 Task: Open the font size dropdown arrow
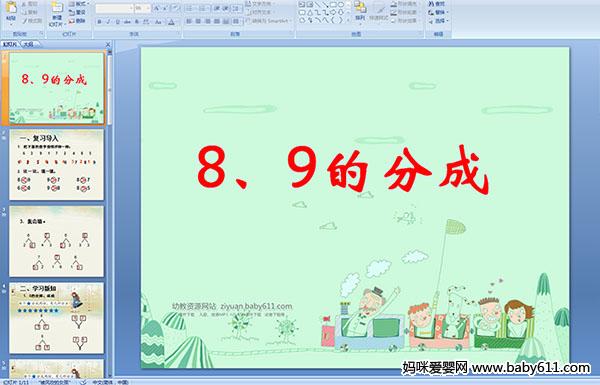[x=148, y=8]
